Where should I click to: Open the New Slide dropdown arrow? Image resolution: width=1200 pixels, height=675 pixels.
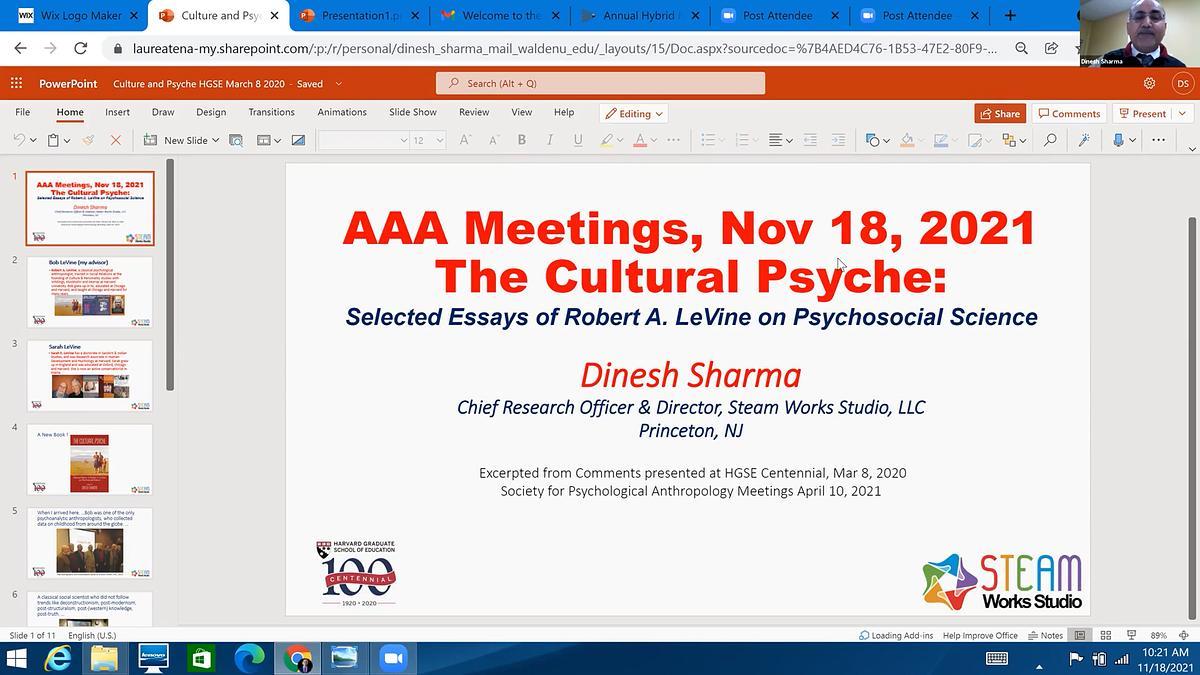(x=216, y=141)
